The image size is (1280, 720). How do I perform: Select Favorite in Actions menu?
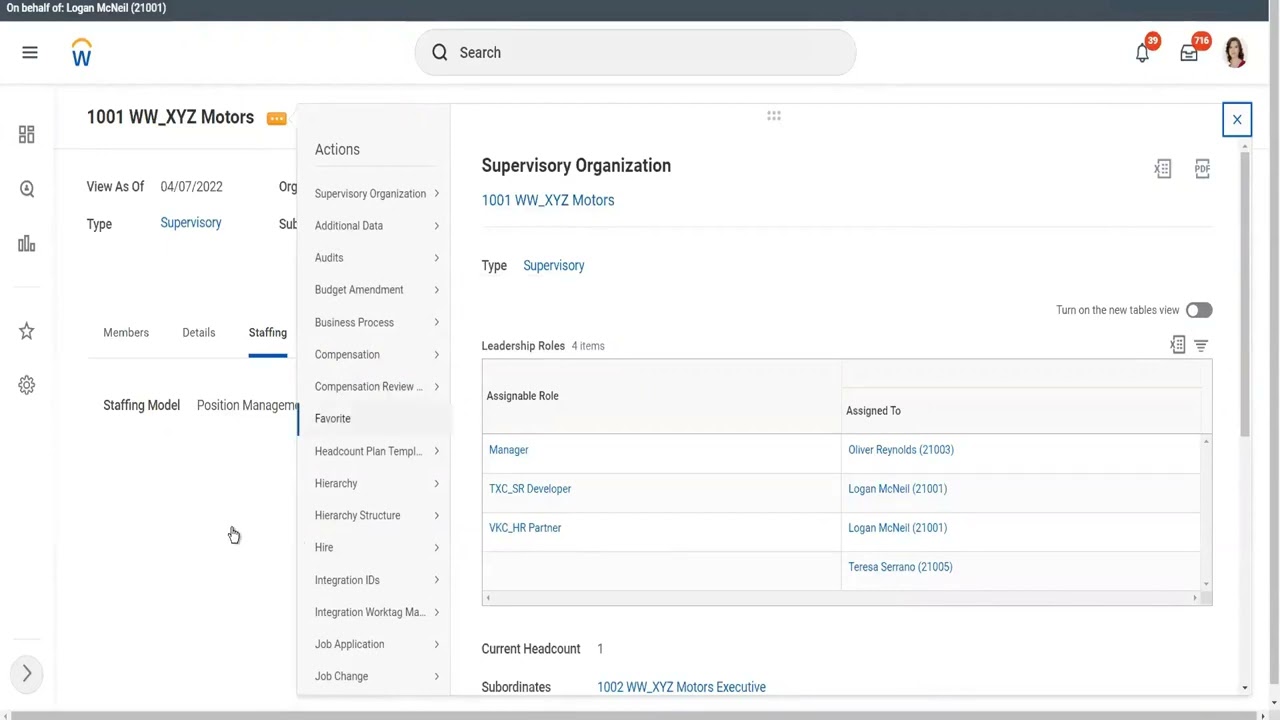coord(376,419)
